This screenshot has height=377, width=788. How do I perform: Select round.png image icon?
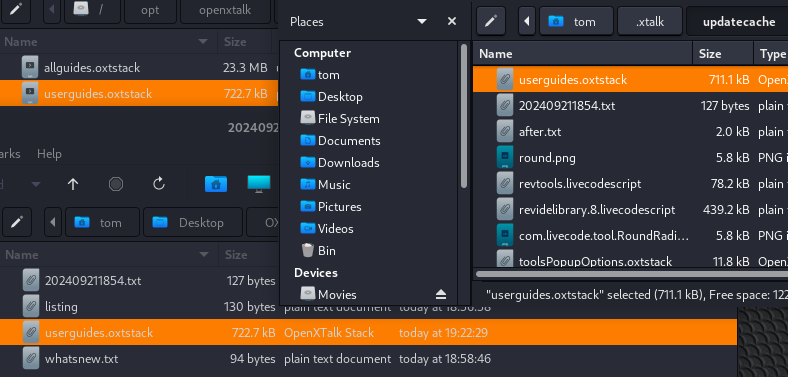coord(505,158)
